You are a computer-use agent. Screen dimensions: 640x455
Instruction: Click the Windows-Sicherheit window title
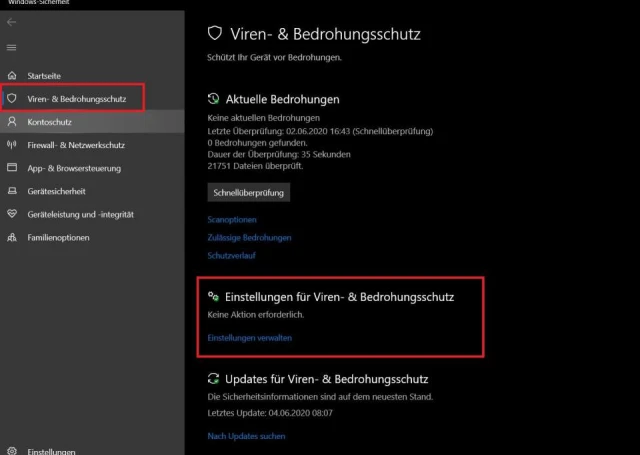click(38, 2)
